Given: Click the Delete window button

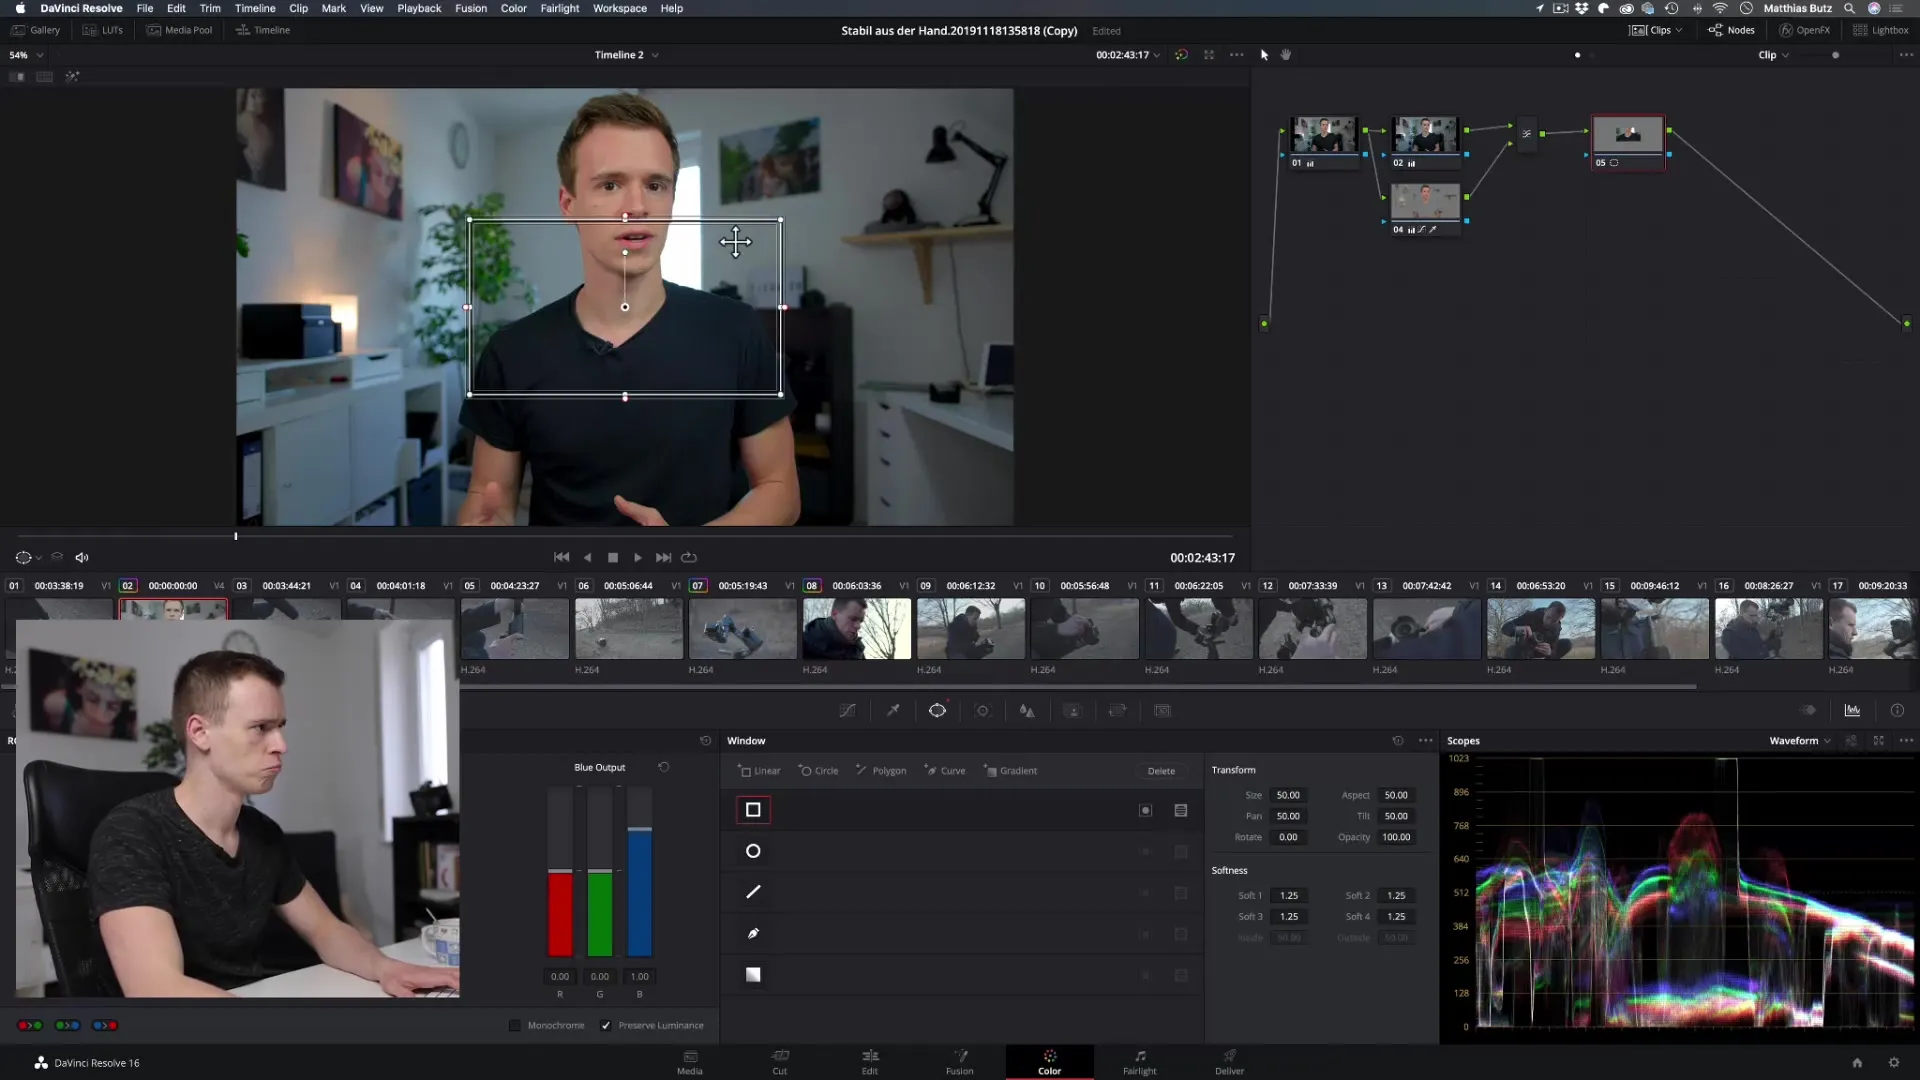Looking at the screenshot, I should click(1161, 771).
